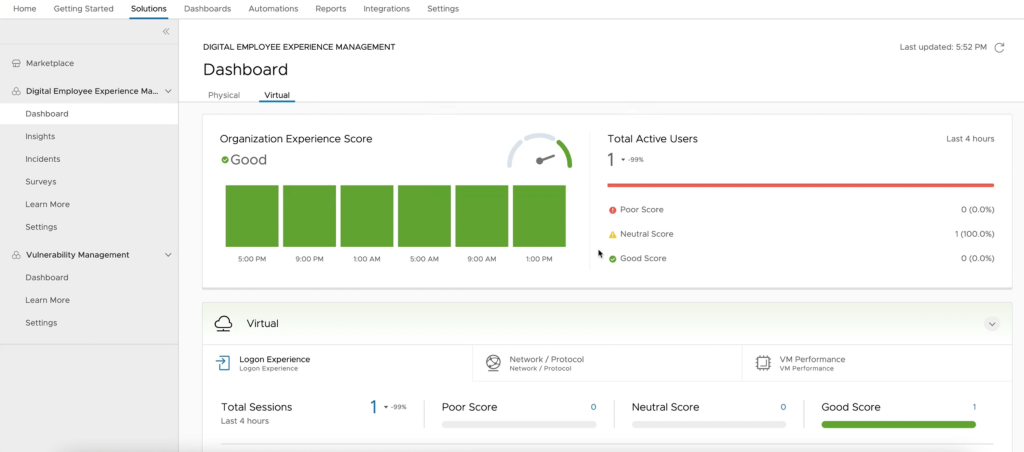Click the Poor Score sessions gray bar
Image resolution: width=1024 pixels, height=452 pixels.
click(519, 425)
